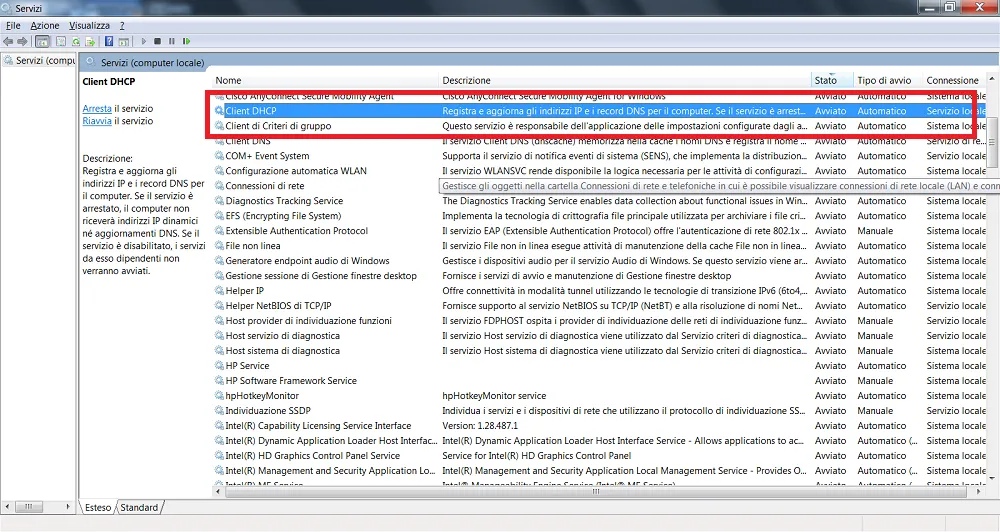Image resolution: width=1000 pixels, height=532 pixels.
Task: Toggle the show/hide console tree button
Action: click(42, 41)
